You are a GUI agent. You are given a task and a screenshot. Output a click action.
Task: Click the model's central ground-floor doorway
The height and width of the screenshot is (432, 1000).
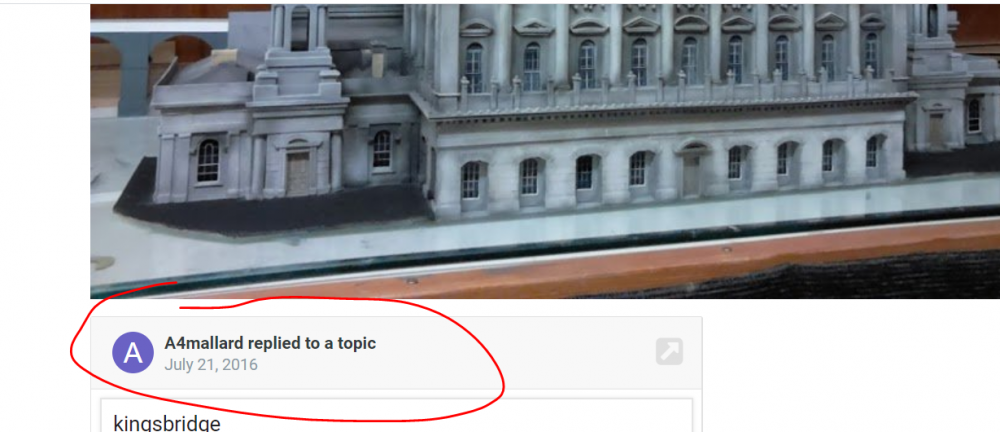click(x=692, y=172)
